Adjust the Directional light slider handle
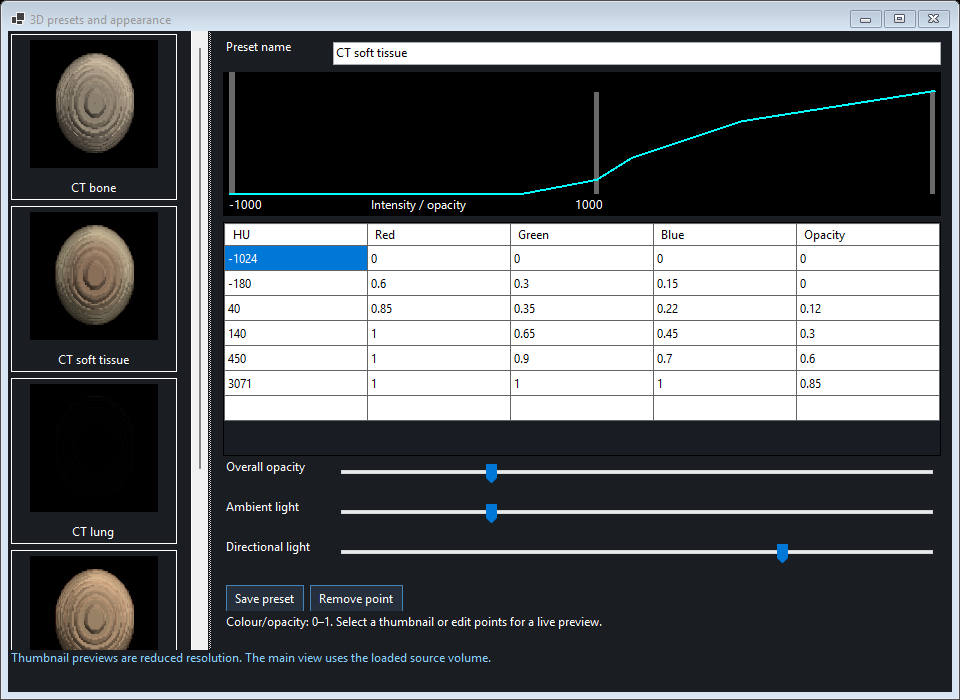Viewport: 960px width, 700px height. pos(782,552)
